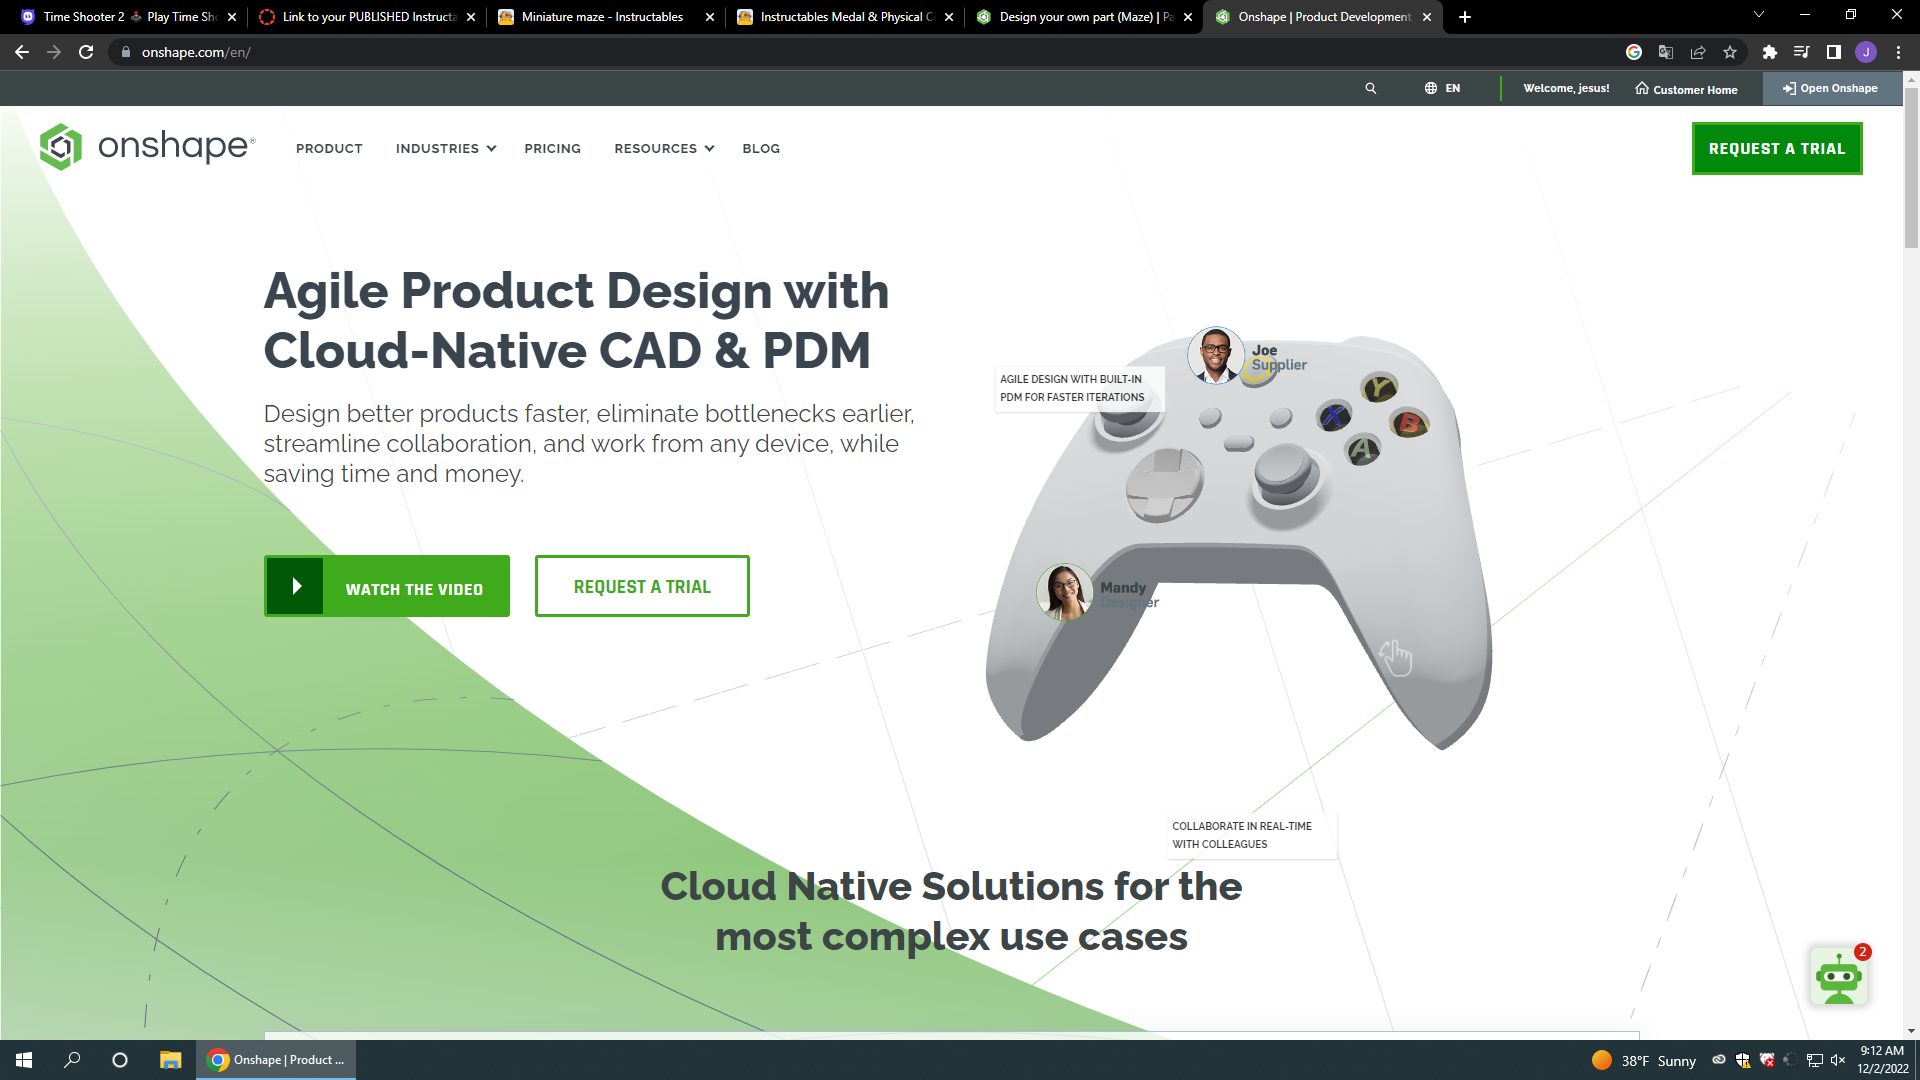Expand the Resources navigation dropdown

[662, 148]
